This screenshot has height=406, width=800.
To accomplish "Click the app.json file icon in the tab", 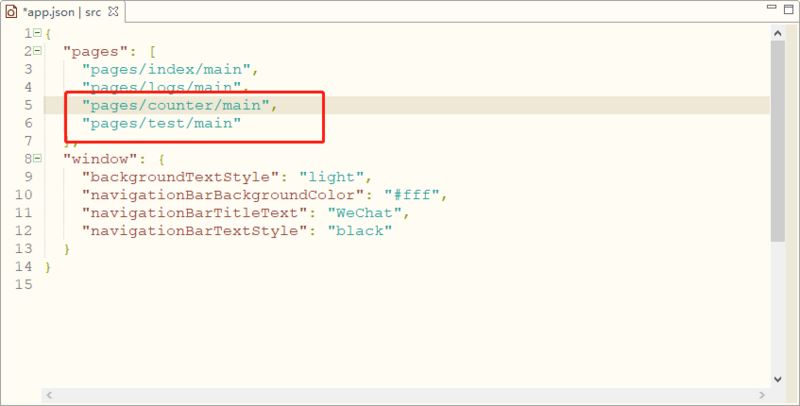I will 11,12.
